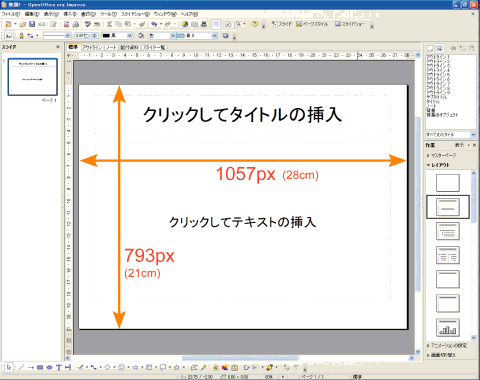Pick the Rectangle drawing tool
Image resolution: width=480 pixels, height=380 pixels.
coord(40,367)
